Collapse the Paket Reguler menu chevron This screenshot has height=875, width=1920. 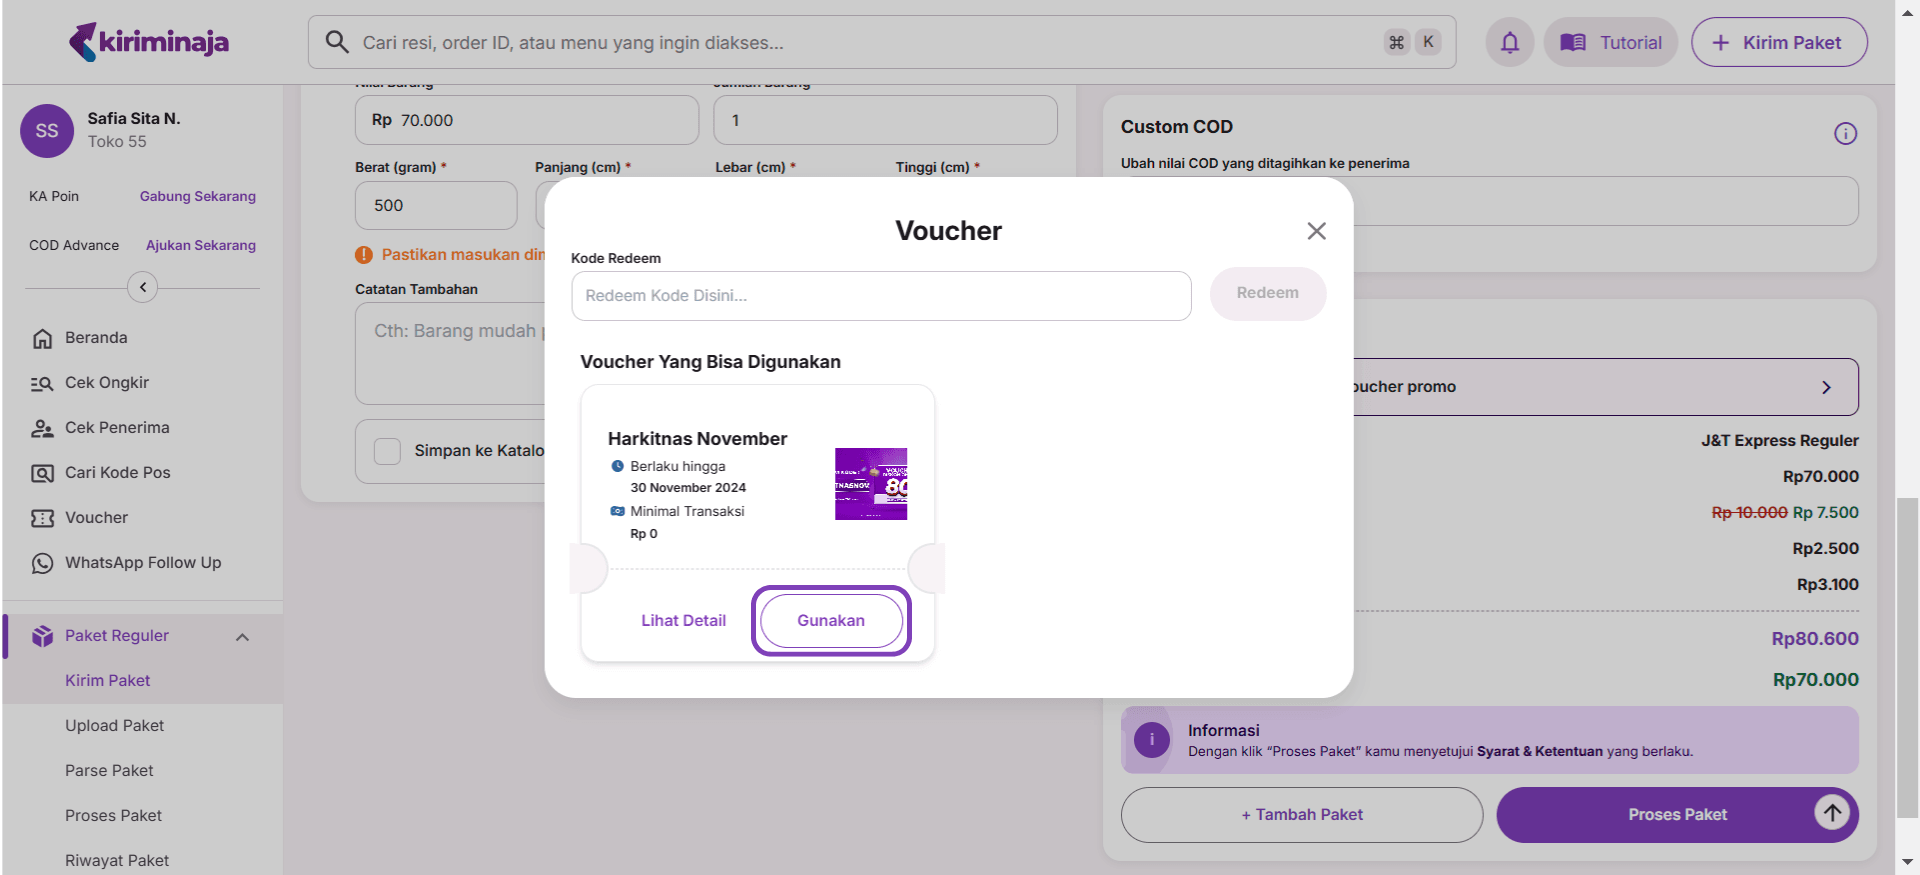(242, 637)
